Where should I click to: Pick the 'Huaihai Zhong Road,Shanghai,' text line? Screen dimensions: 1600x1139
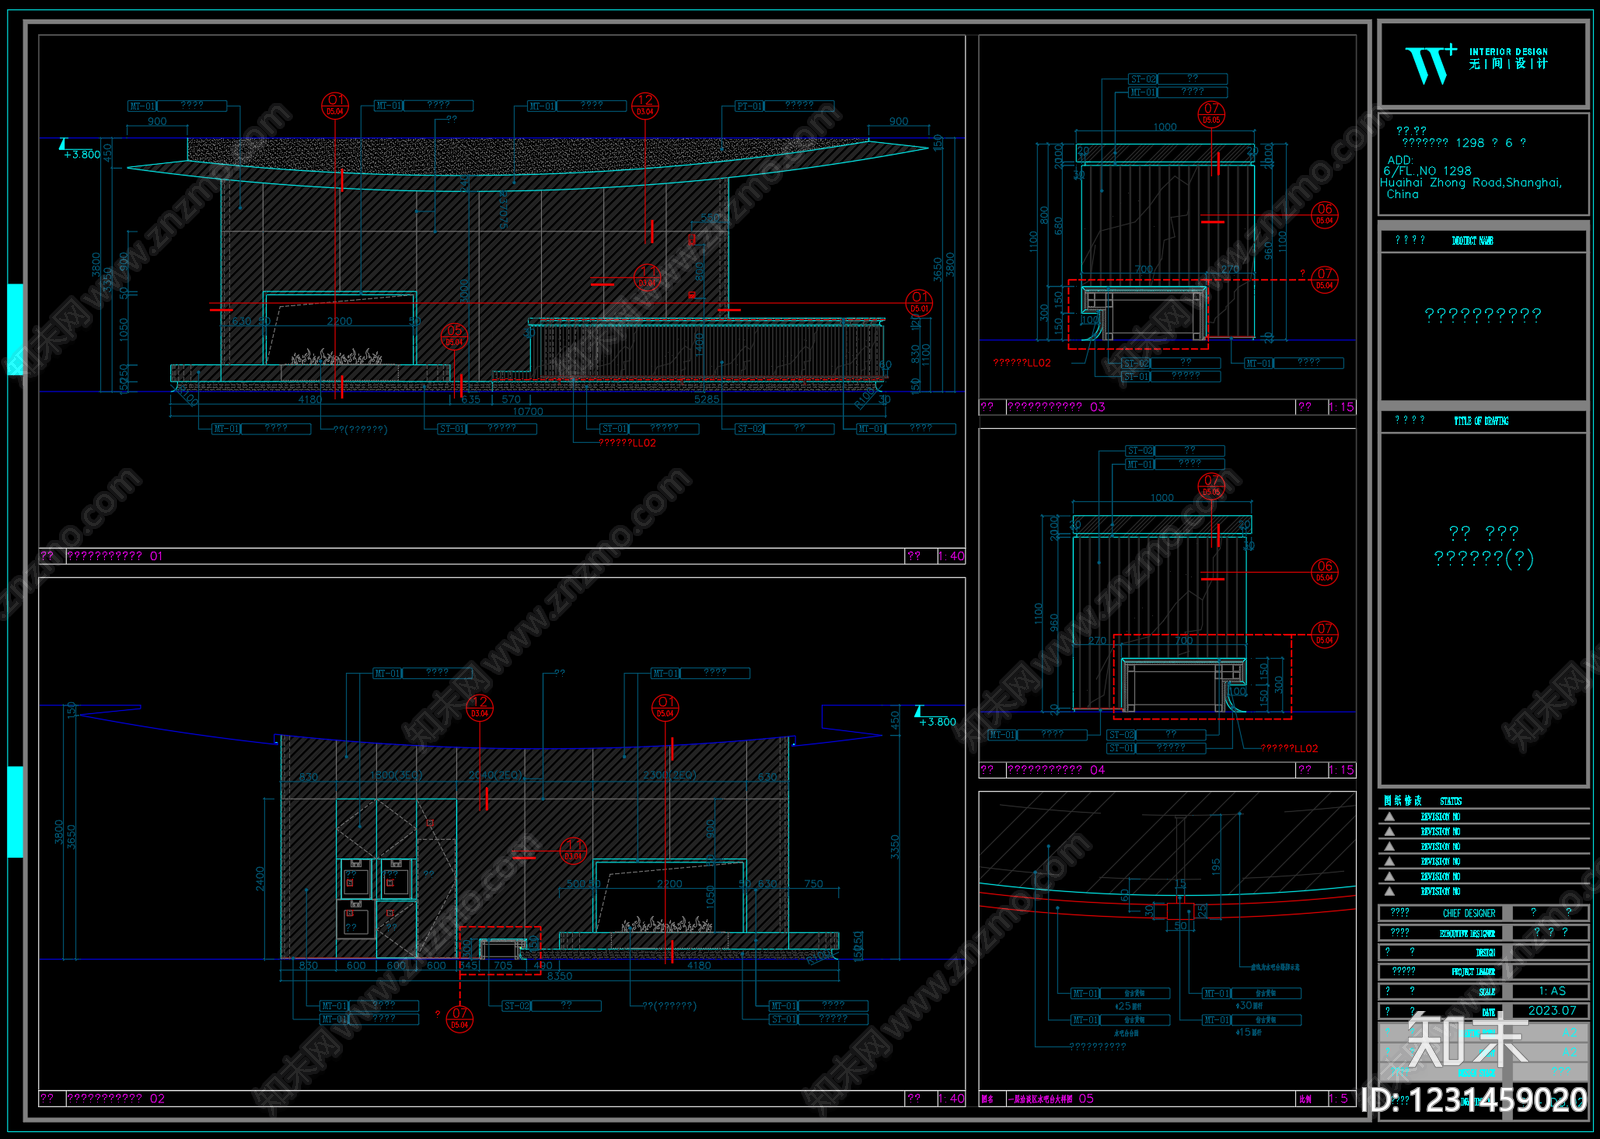pyautogui.click(x=1471, y=183)
